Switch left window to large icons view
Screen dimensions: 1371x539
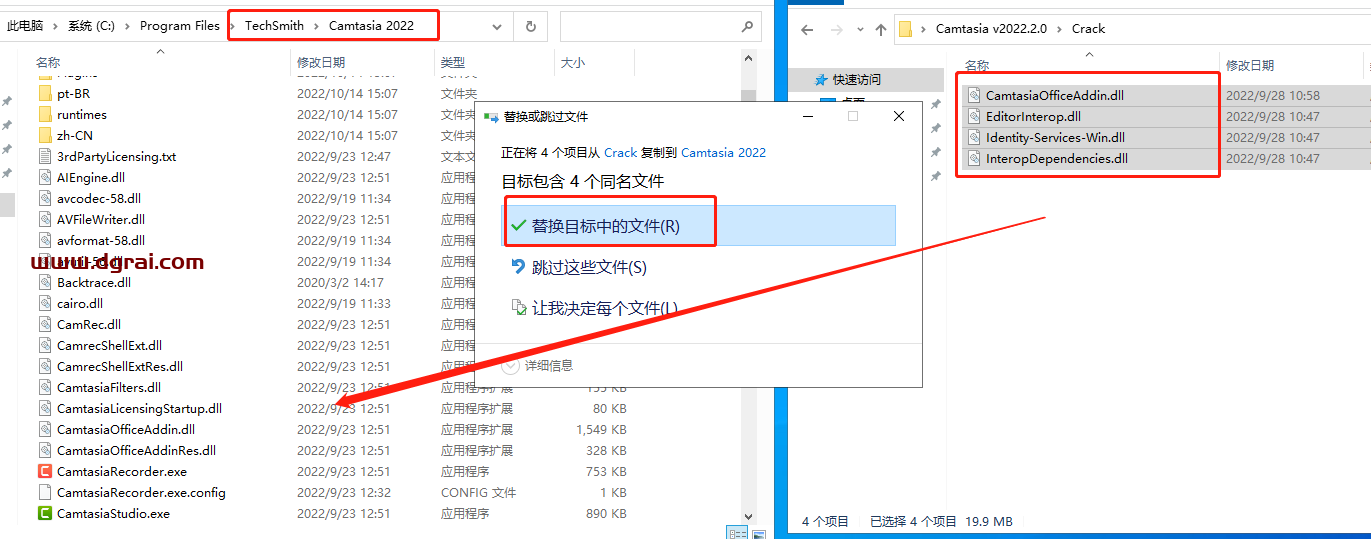757,533
